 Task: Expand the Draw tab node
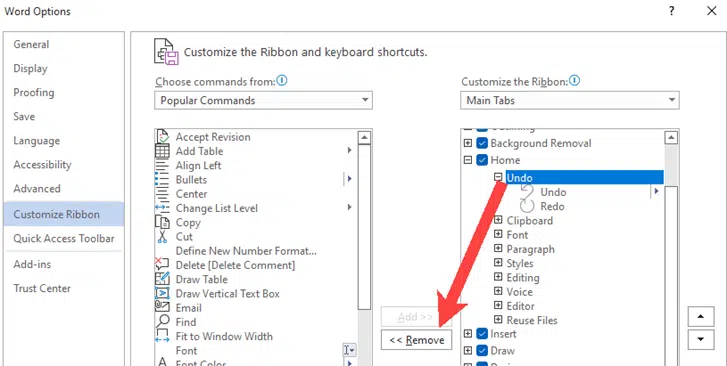click(468, 351)
